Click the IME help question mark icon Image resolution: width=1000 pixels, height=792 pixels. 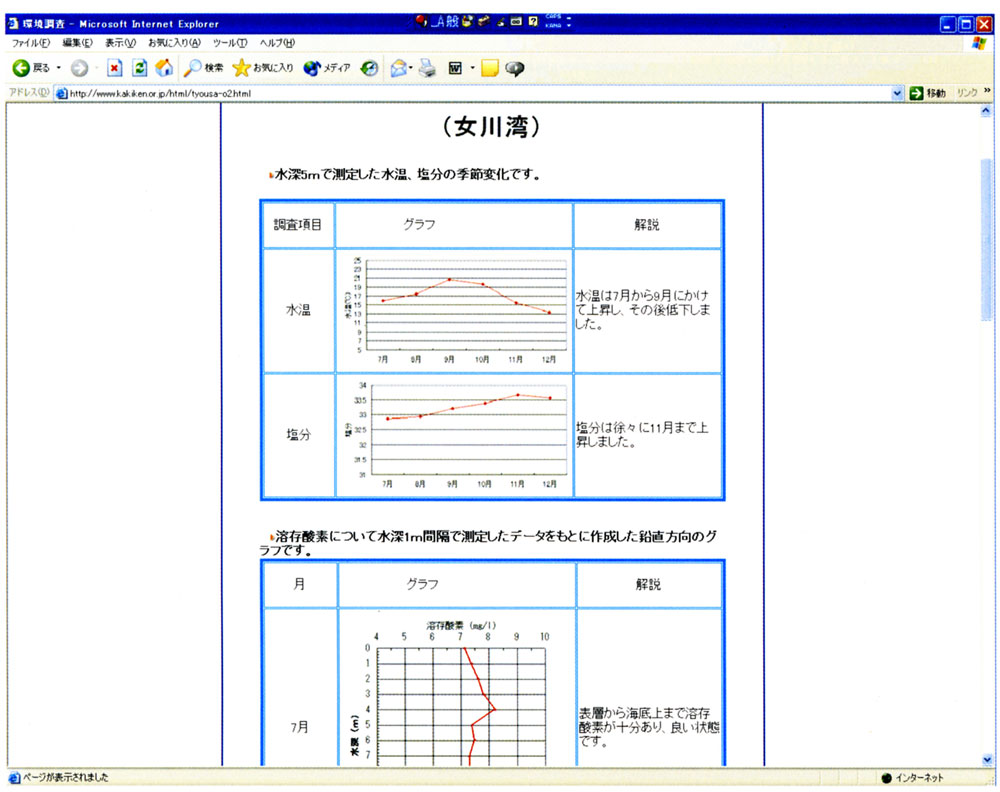534,22
